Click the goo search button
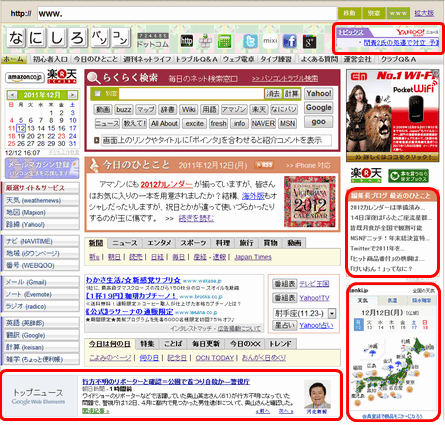 [x=318, y=122]
